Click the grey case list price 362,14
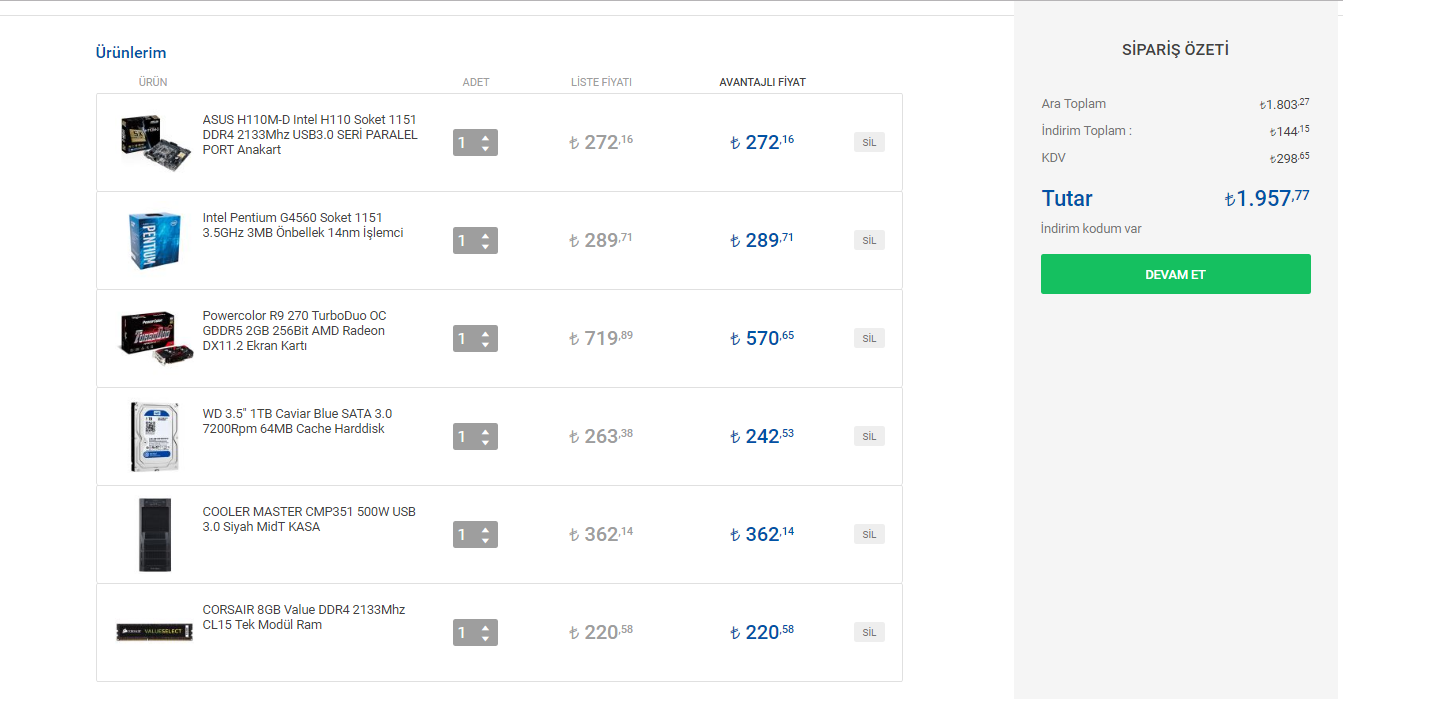Screen dimensions: 1442x710 pos(601,534)
